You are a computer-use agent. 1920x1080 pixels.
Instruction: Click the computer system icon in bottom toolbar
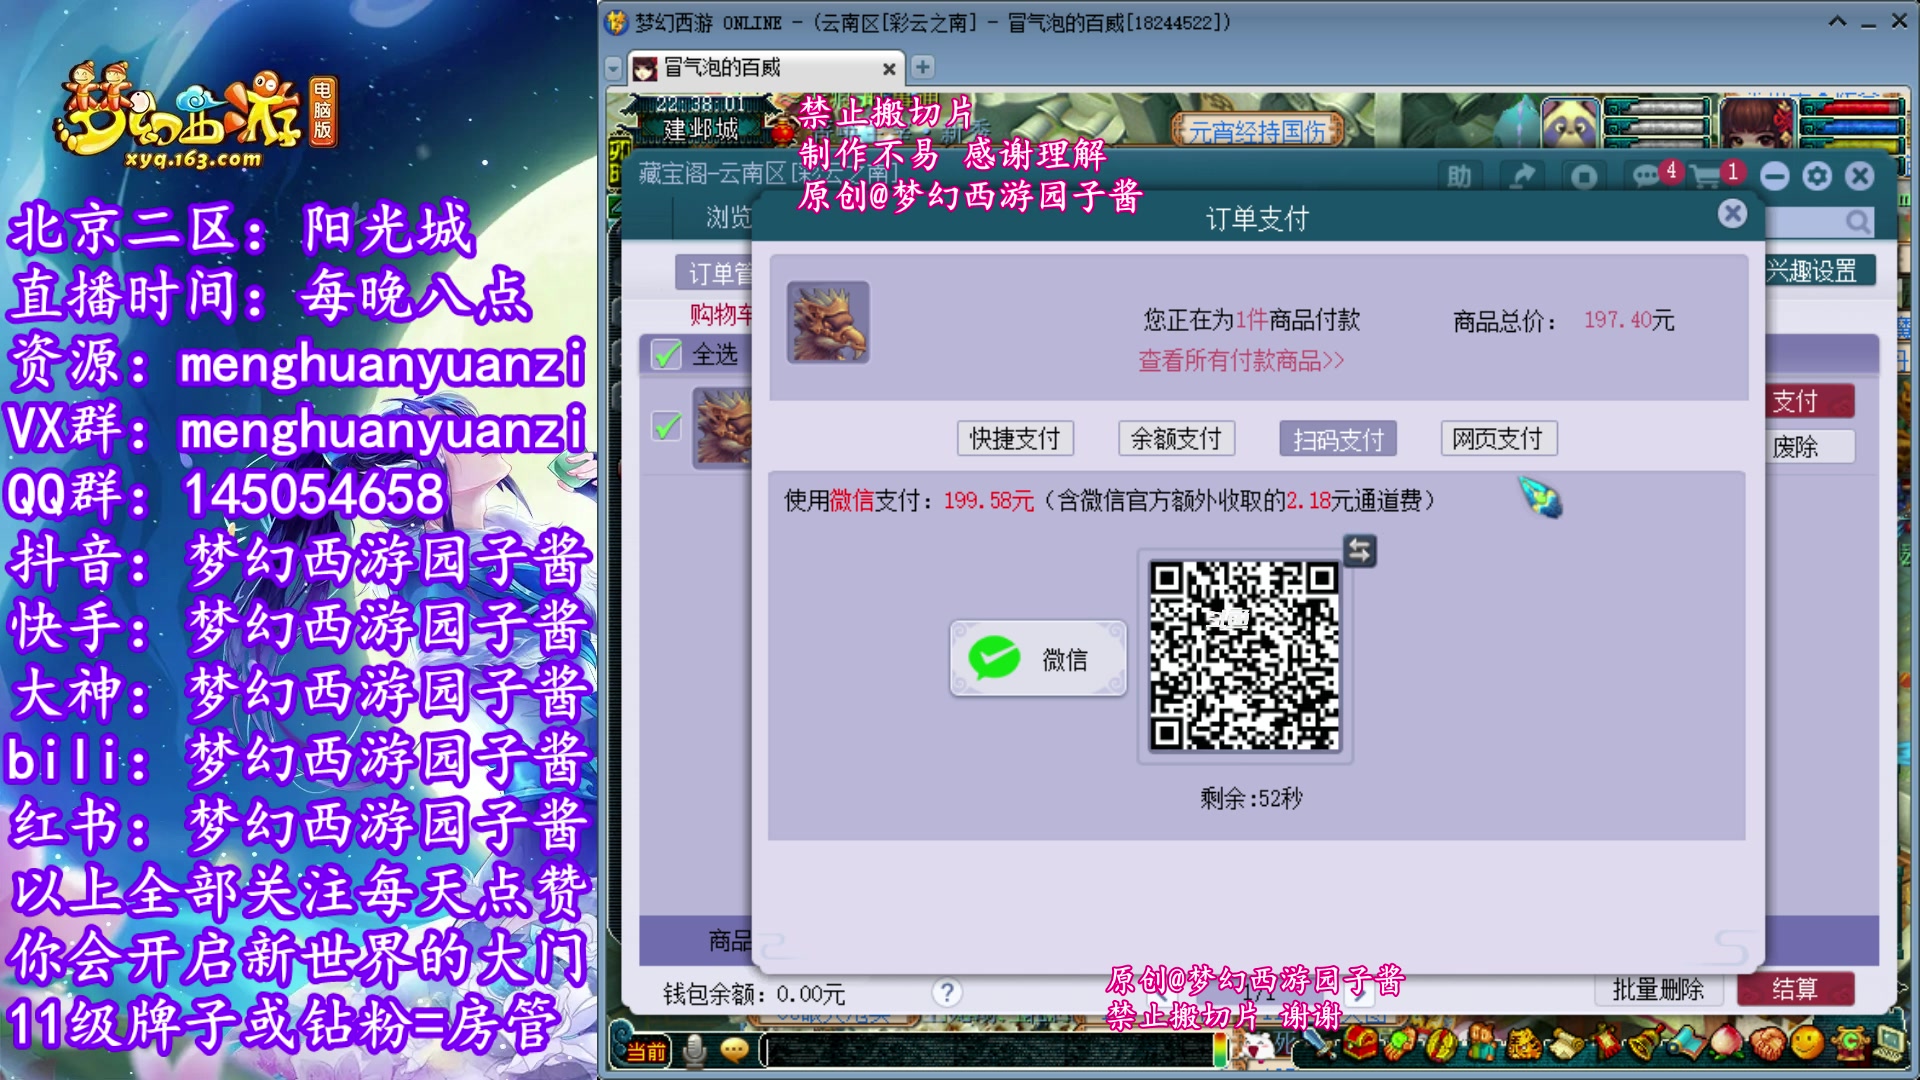coord(1888,1045)
